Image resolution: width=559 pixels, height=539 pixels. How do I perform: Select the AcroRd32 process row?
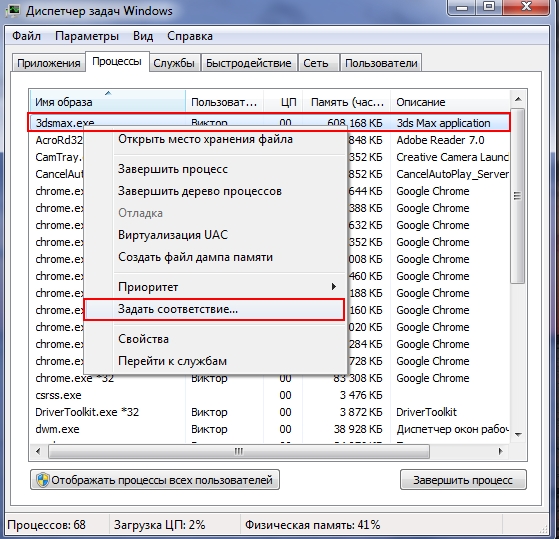coord(59,140)
